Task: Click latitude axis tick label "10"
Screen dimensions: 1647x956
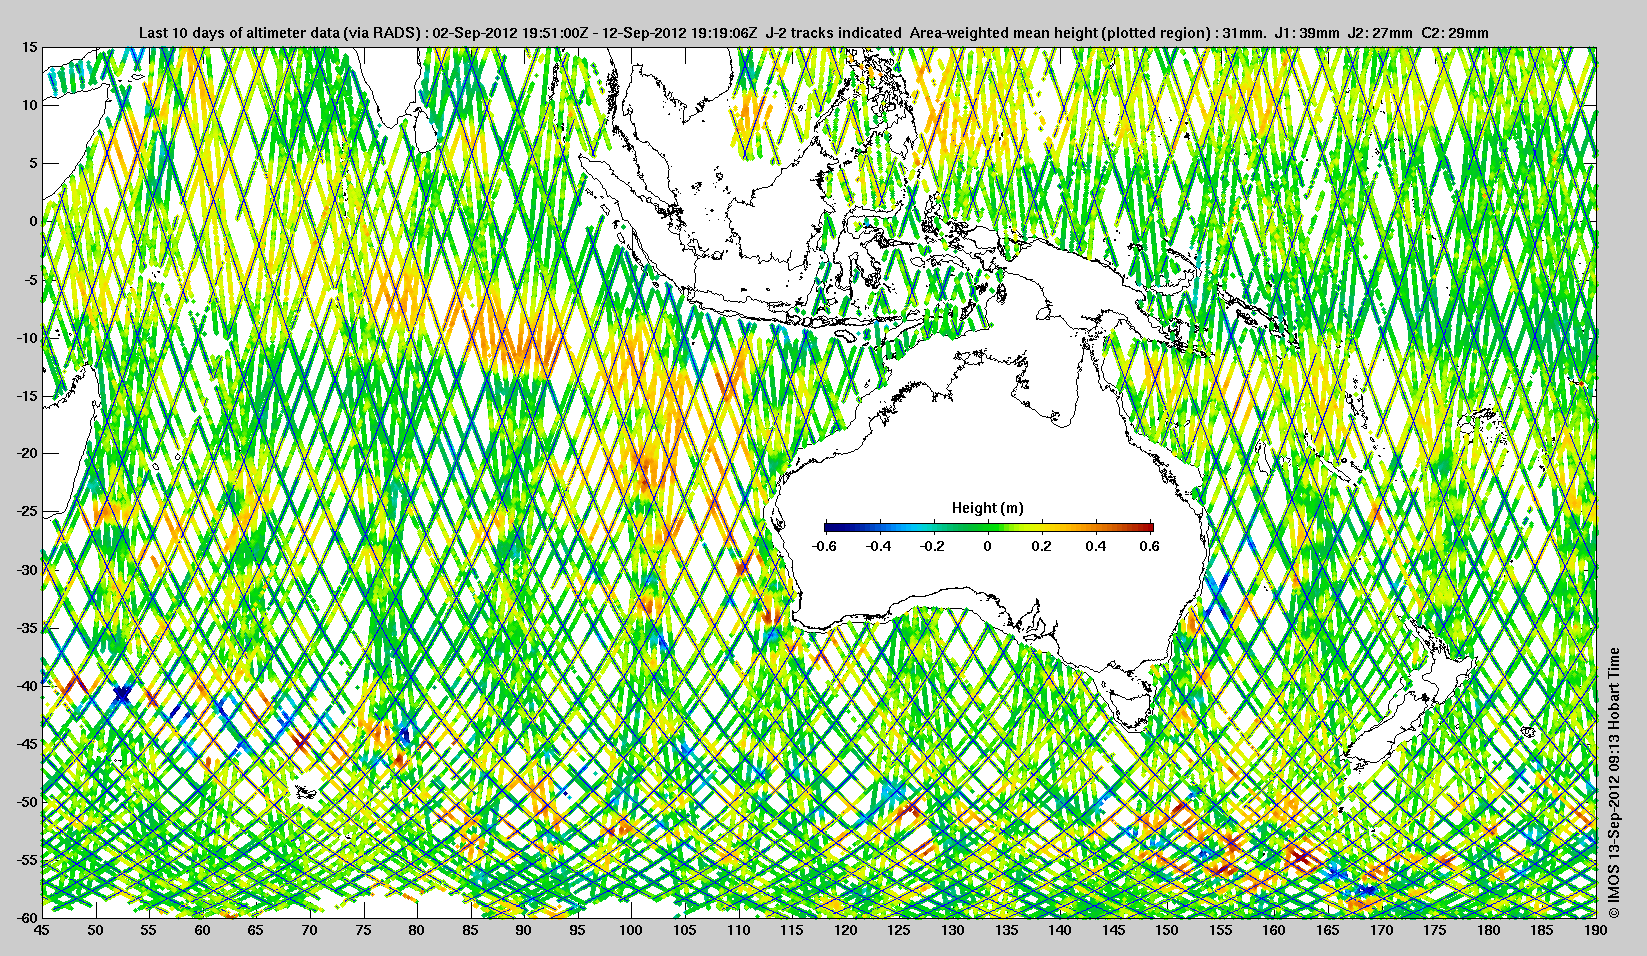Action: click(x=30, y=105)
